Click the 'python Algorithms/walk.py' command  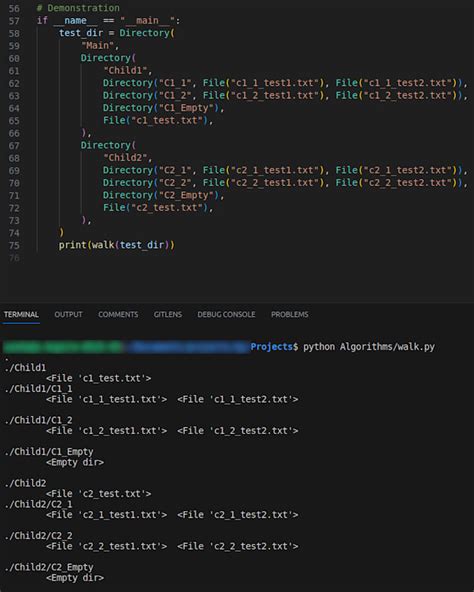pos(369,347)
